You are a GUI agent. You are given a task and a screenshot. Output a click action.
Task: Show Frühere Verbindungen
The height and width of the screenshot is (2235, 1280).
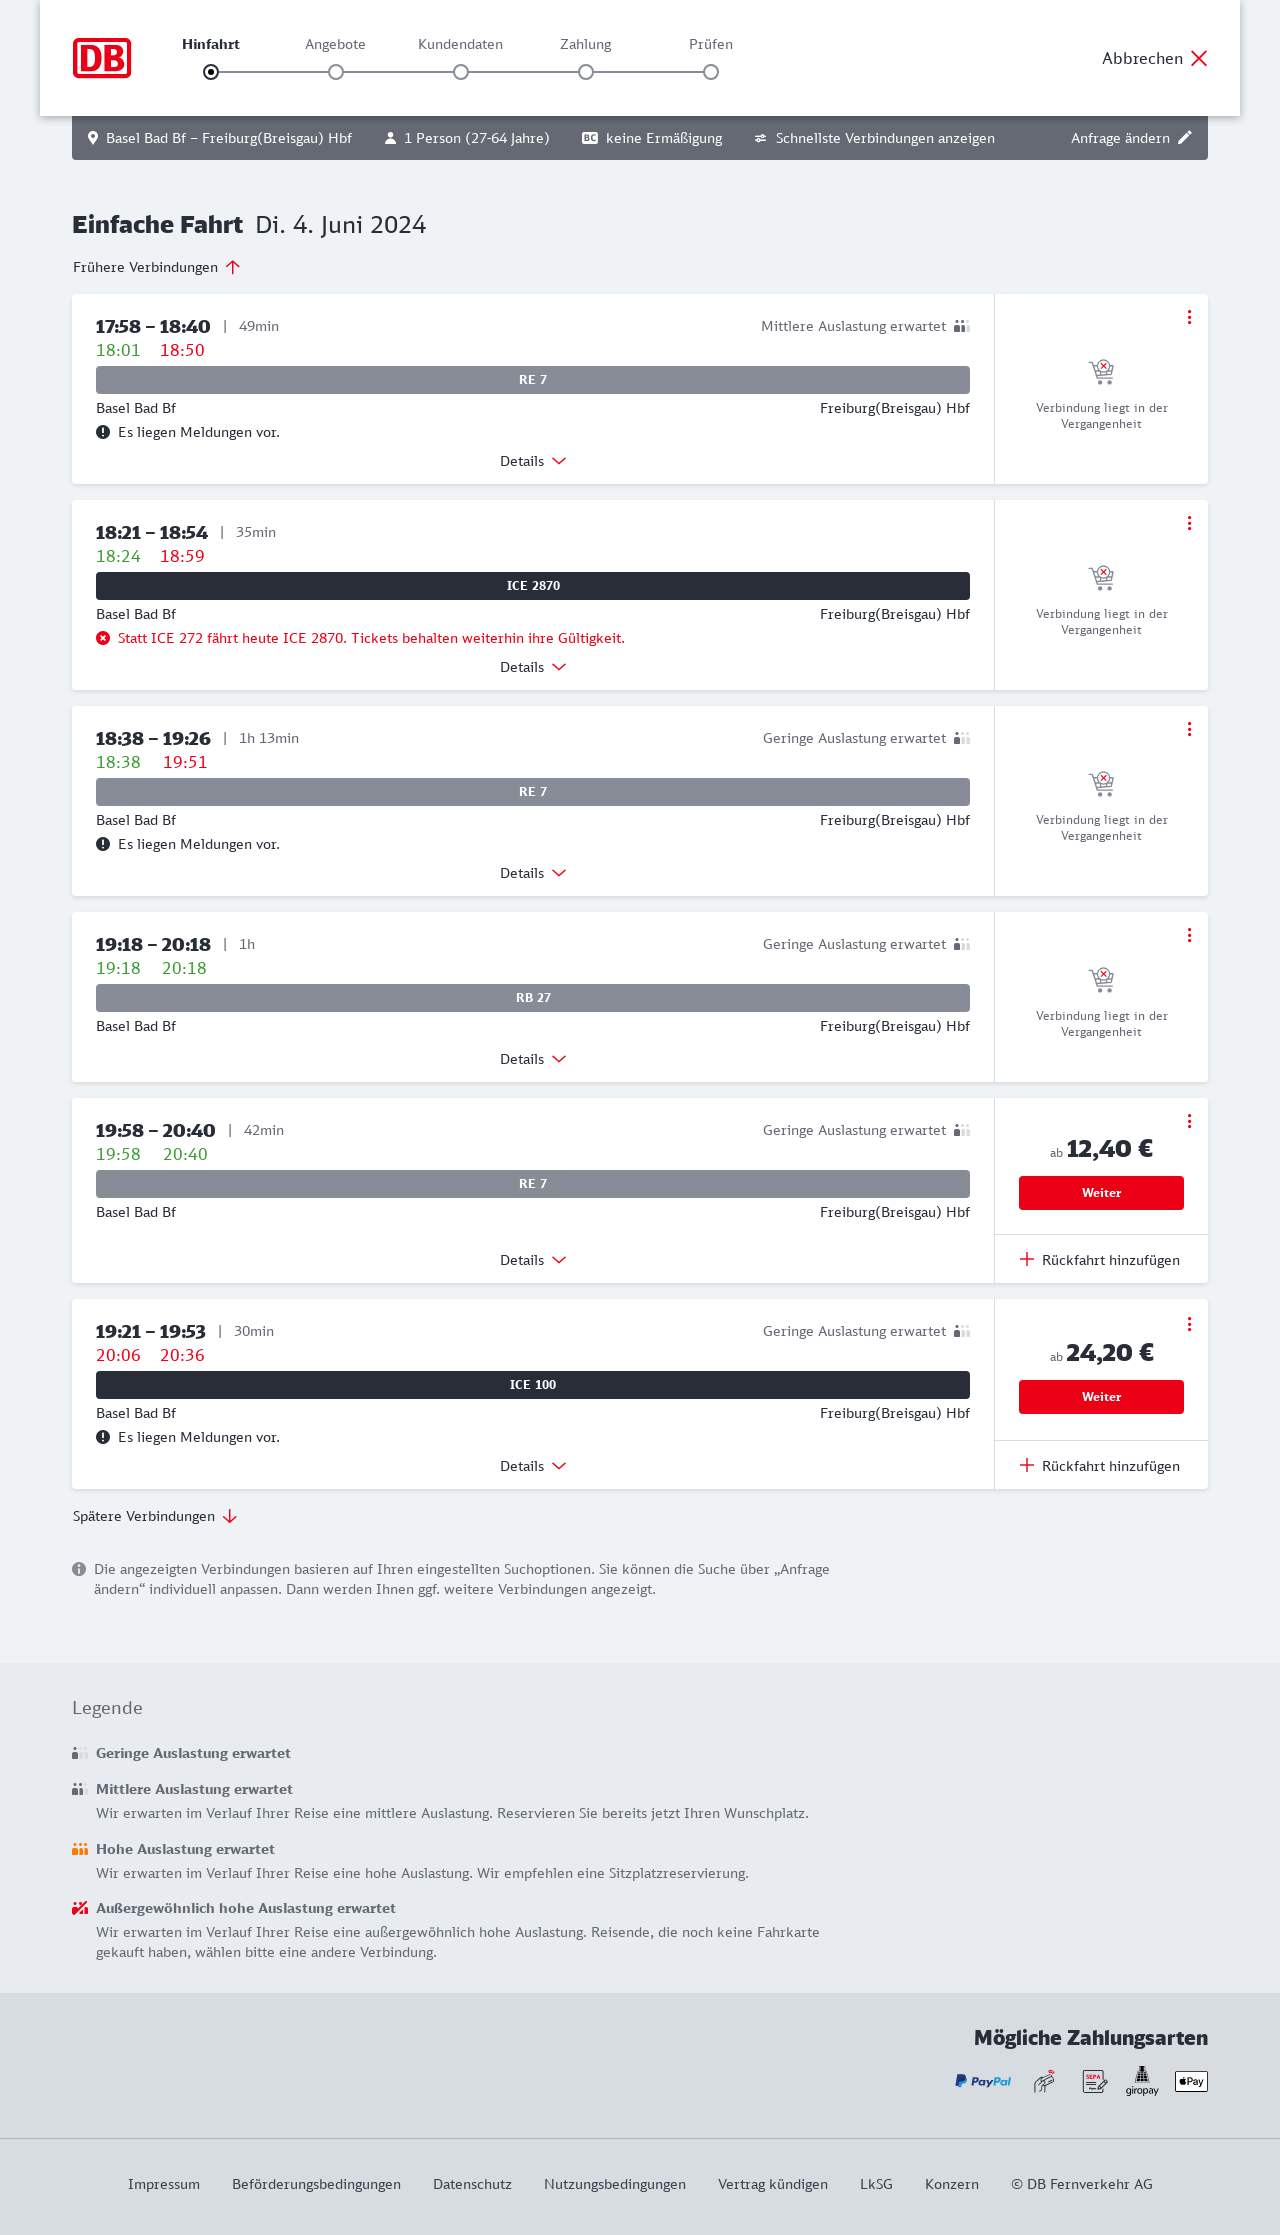tap(157, 267)
